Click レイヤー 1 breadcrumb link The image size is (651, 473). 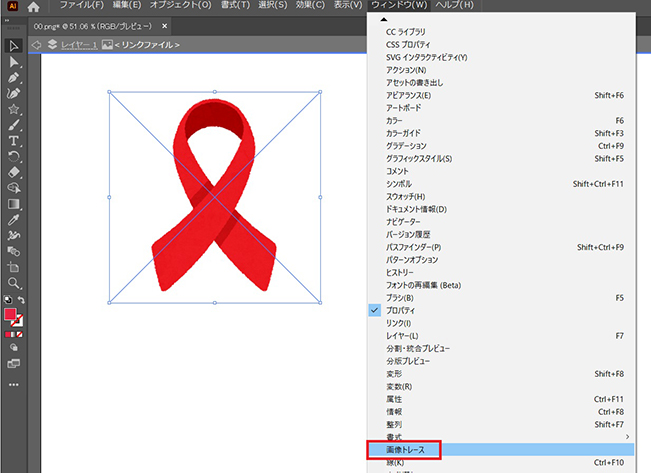[77, 45]
